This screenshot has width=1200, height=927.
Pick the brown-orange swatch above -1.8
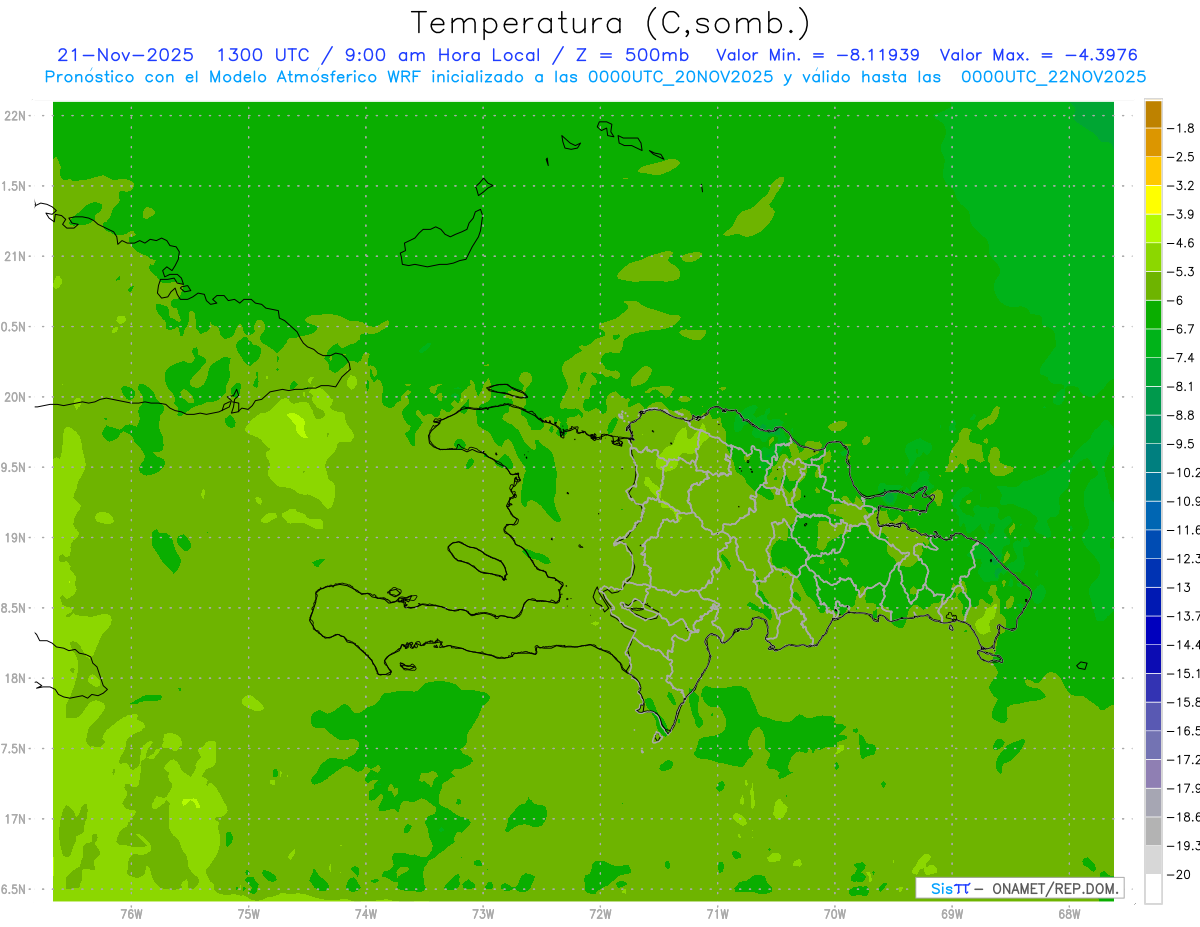pyautogui.click(x=1153, y=114)
